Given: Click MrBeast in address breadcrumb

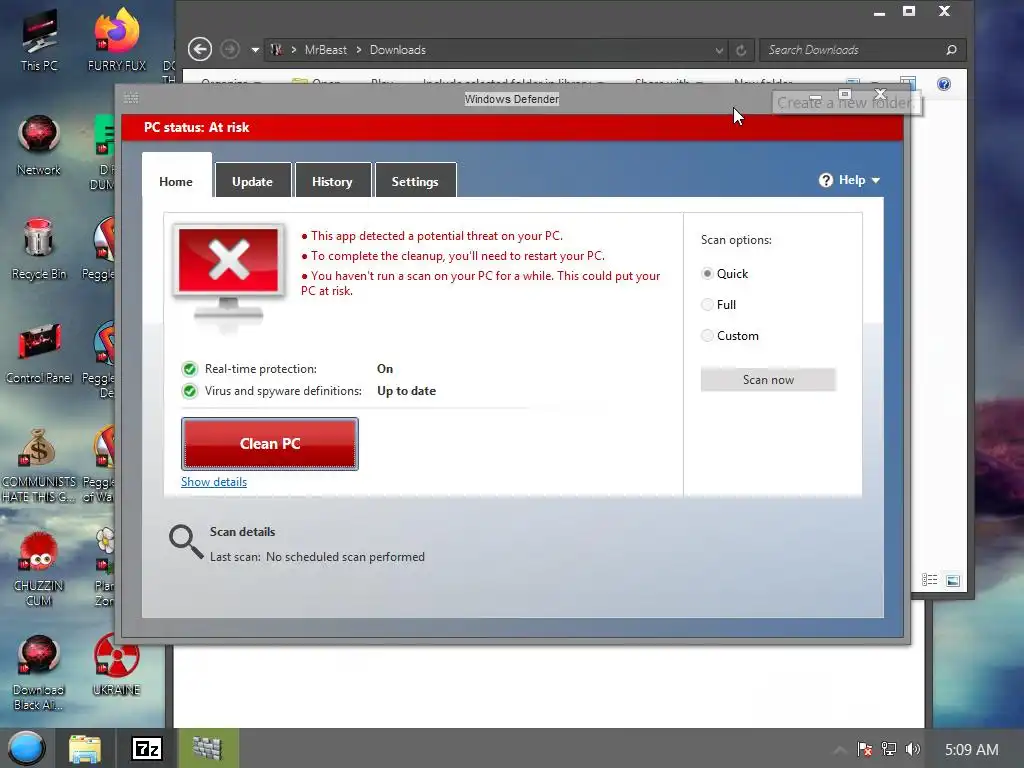Looking at the screenshot, I should [326, 50].
